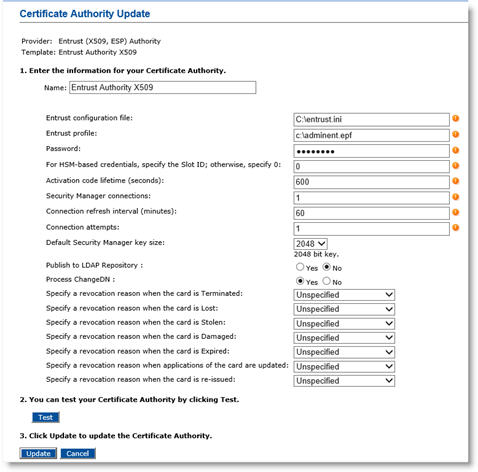The height and width of the screenshot is (472, 478).
Task: Focus the Name input field
Action: (x=163, y=87)
